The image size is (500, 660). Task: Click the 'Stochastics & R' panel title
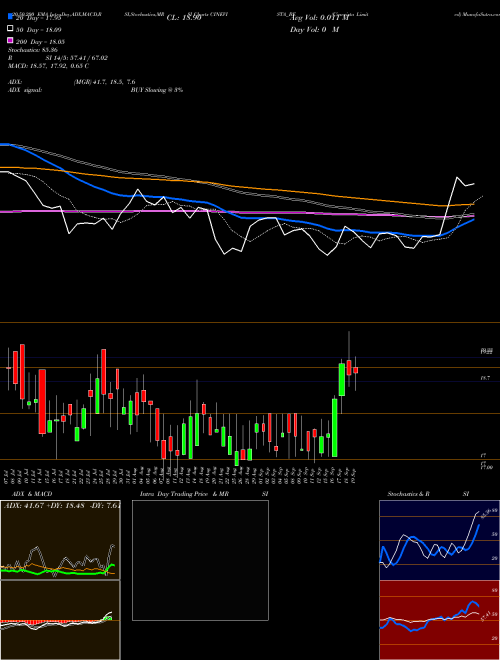pos(409,494)
